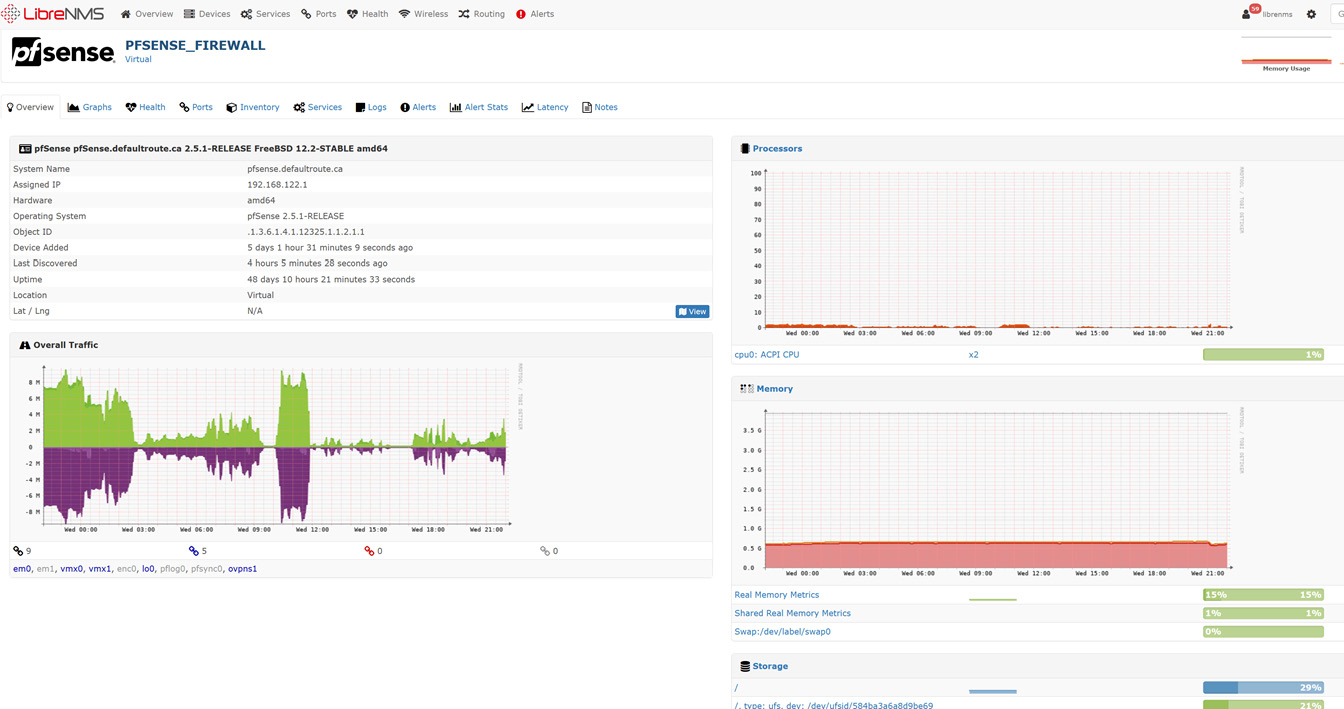Click the Storage panel heading link
Screen dimensions: 1344x709
coord(770,666)
